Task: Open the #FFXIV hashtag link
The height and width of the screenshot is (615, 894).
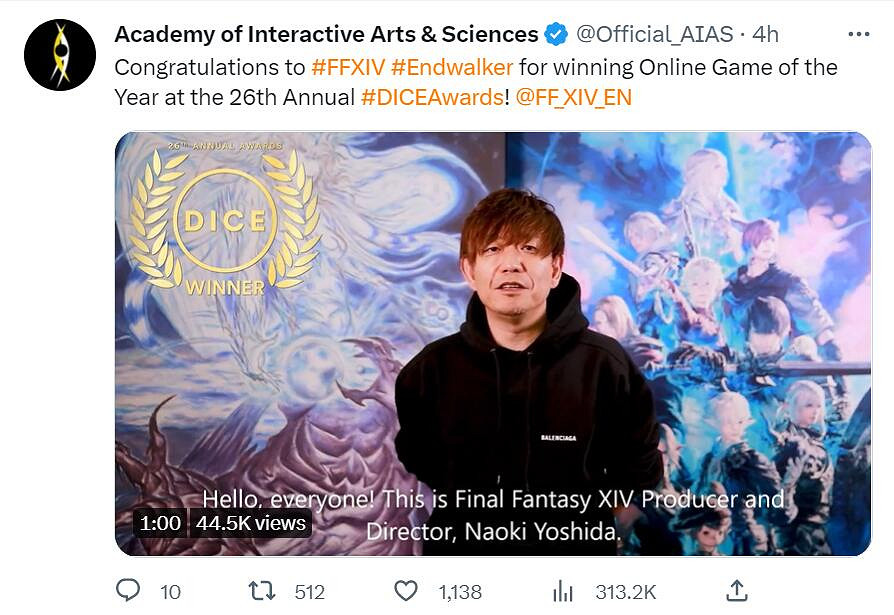Action: click(x=348, y=67)
